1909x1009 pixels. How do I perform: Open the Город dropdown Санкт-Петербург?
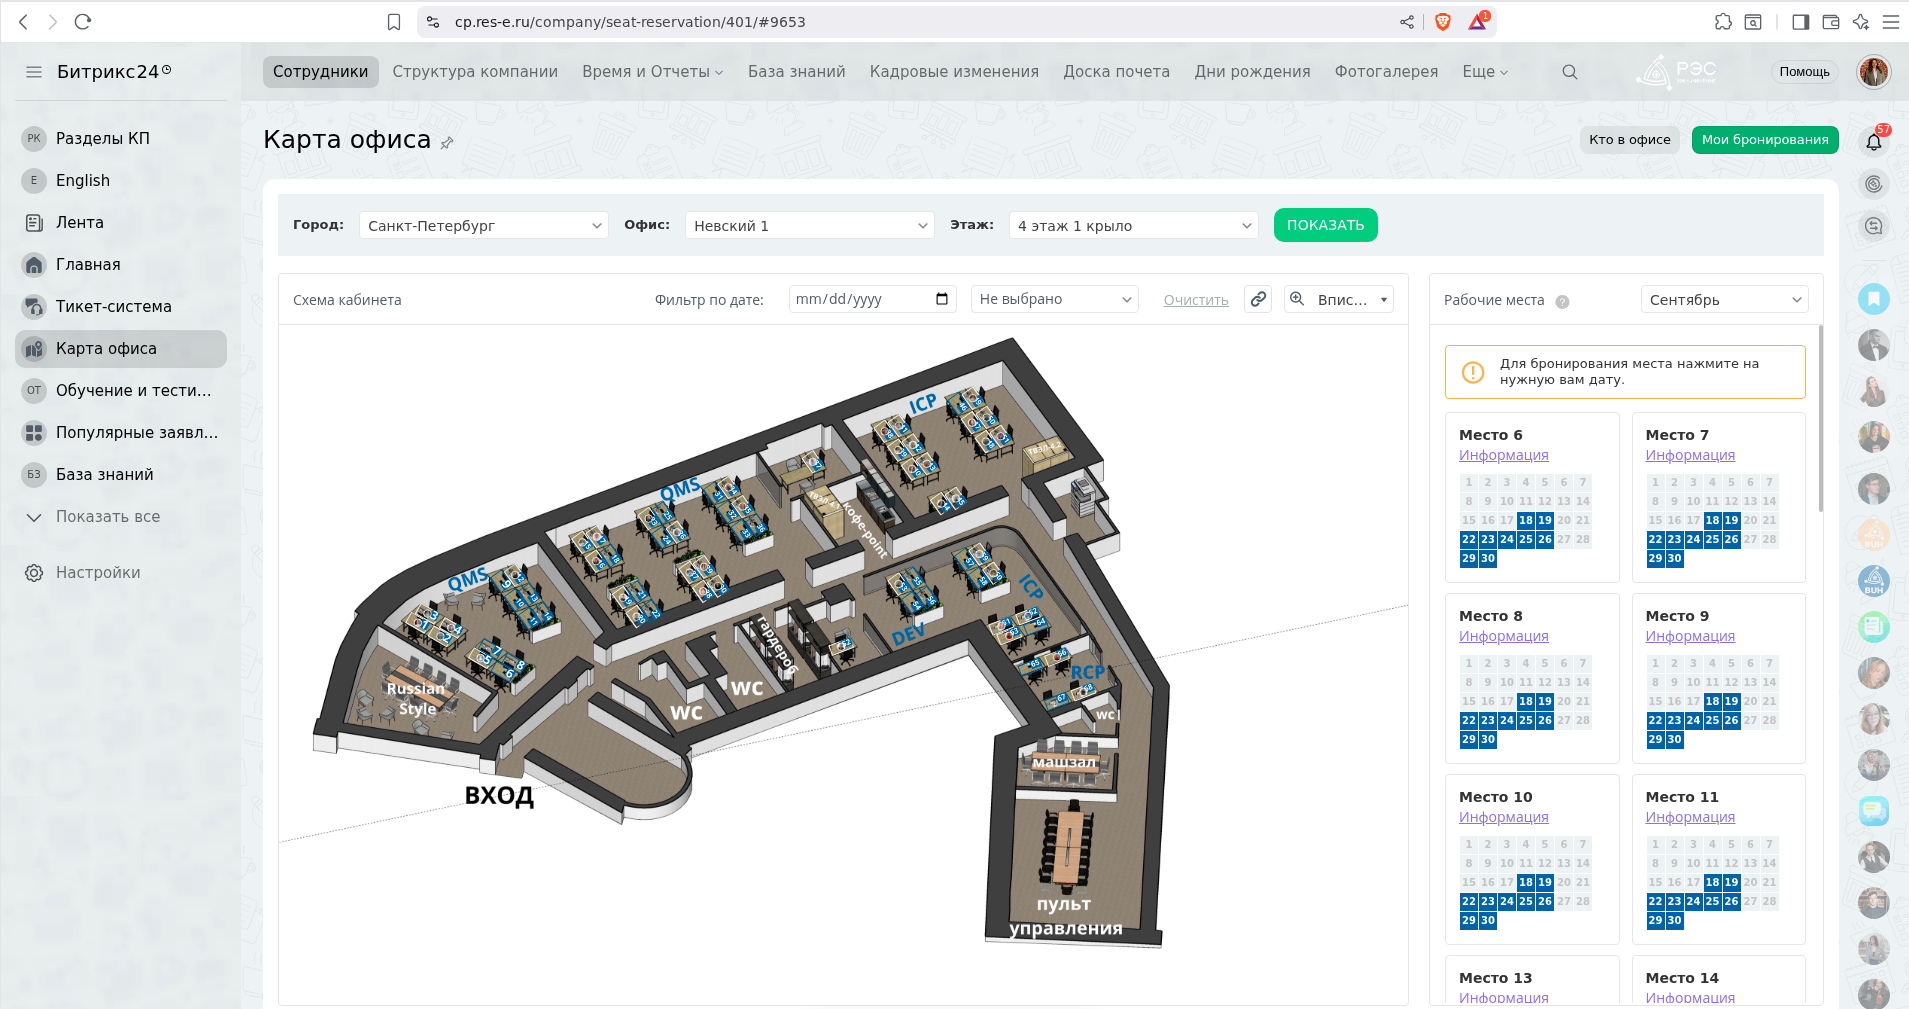[483, 226]
